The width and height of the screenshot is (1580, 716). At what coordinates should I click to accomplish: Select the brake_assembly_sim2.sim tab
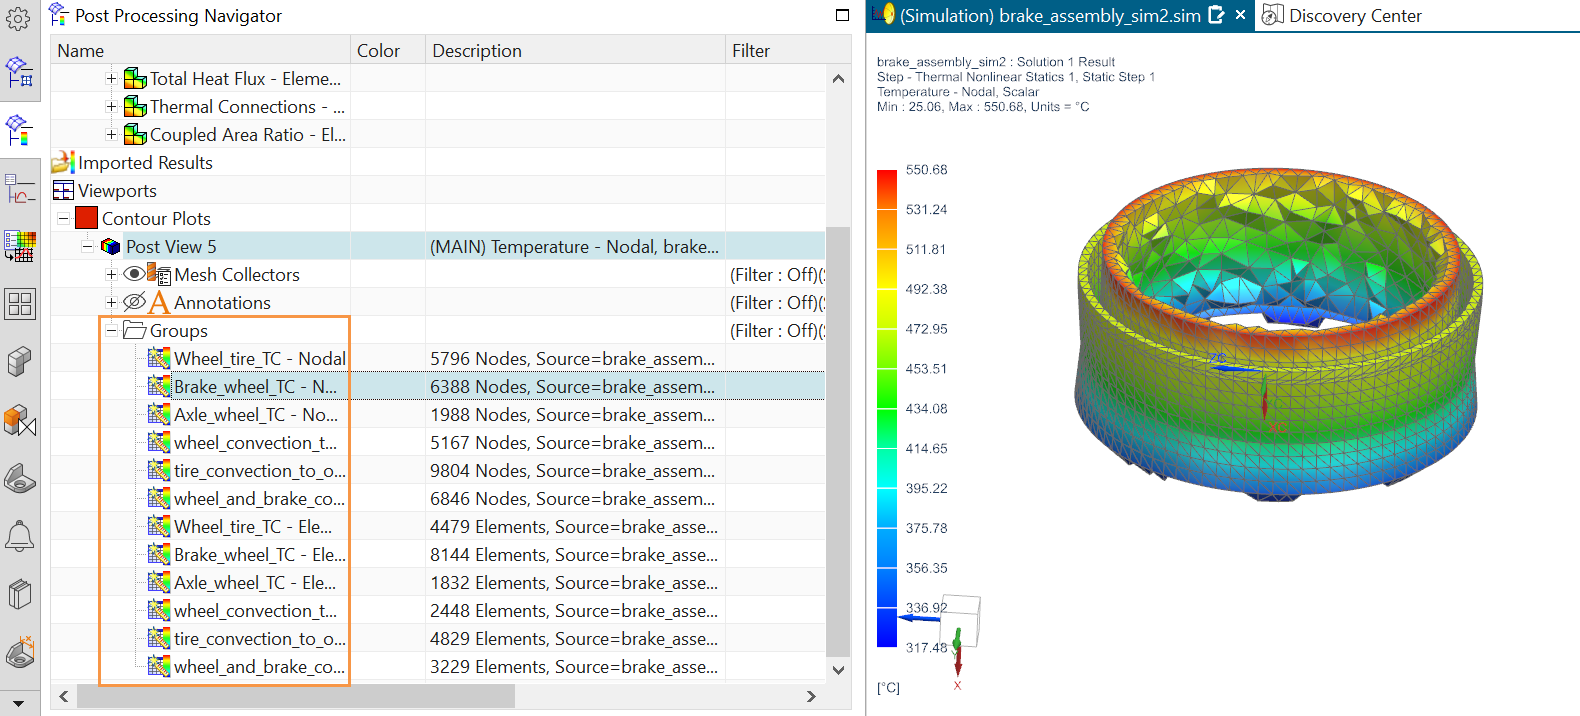coord(1049,16)
